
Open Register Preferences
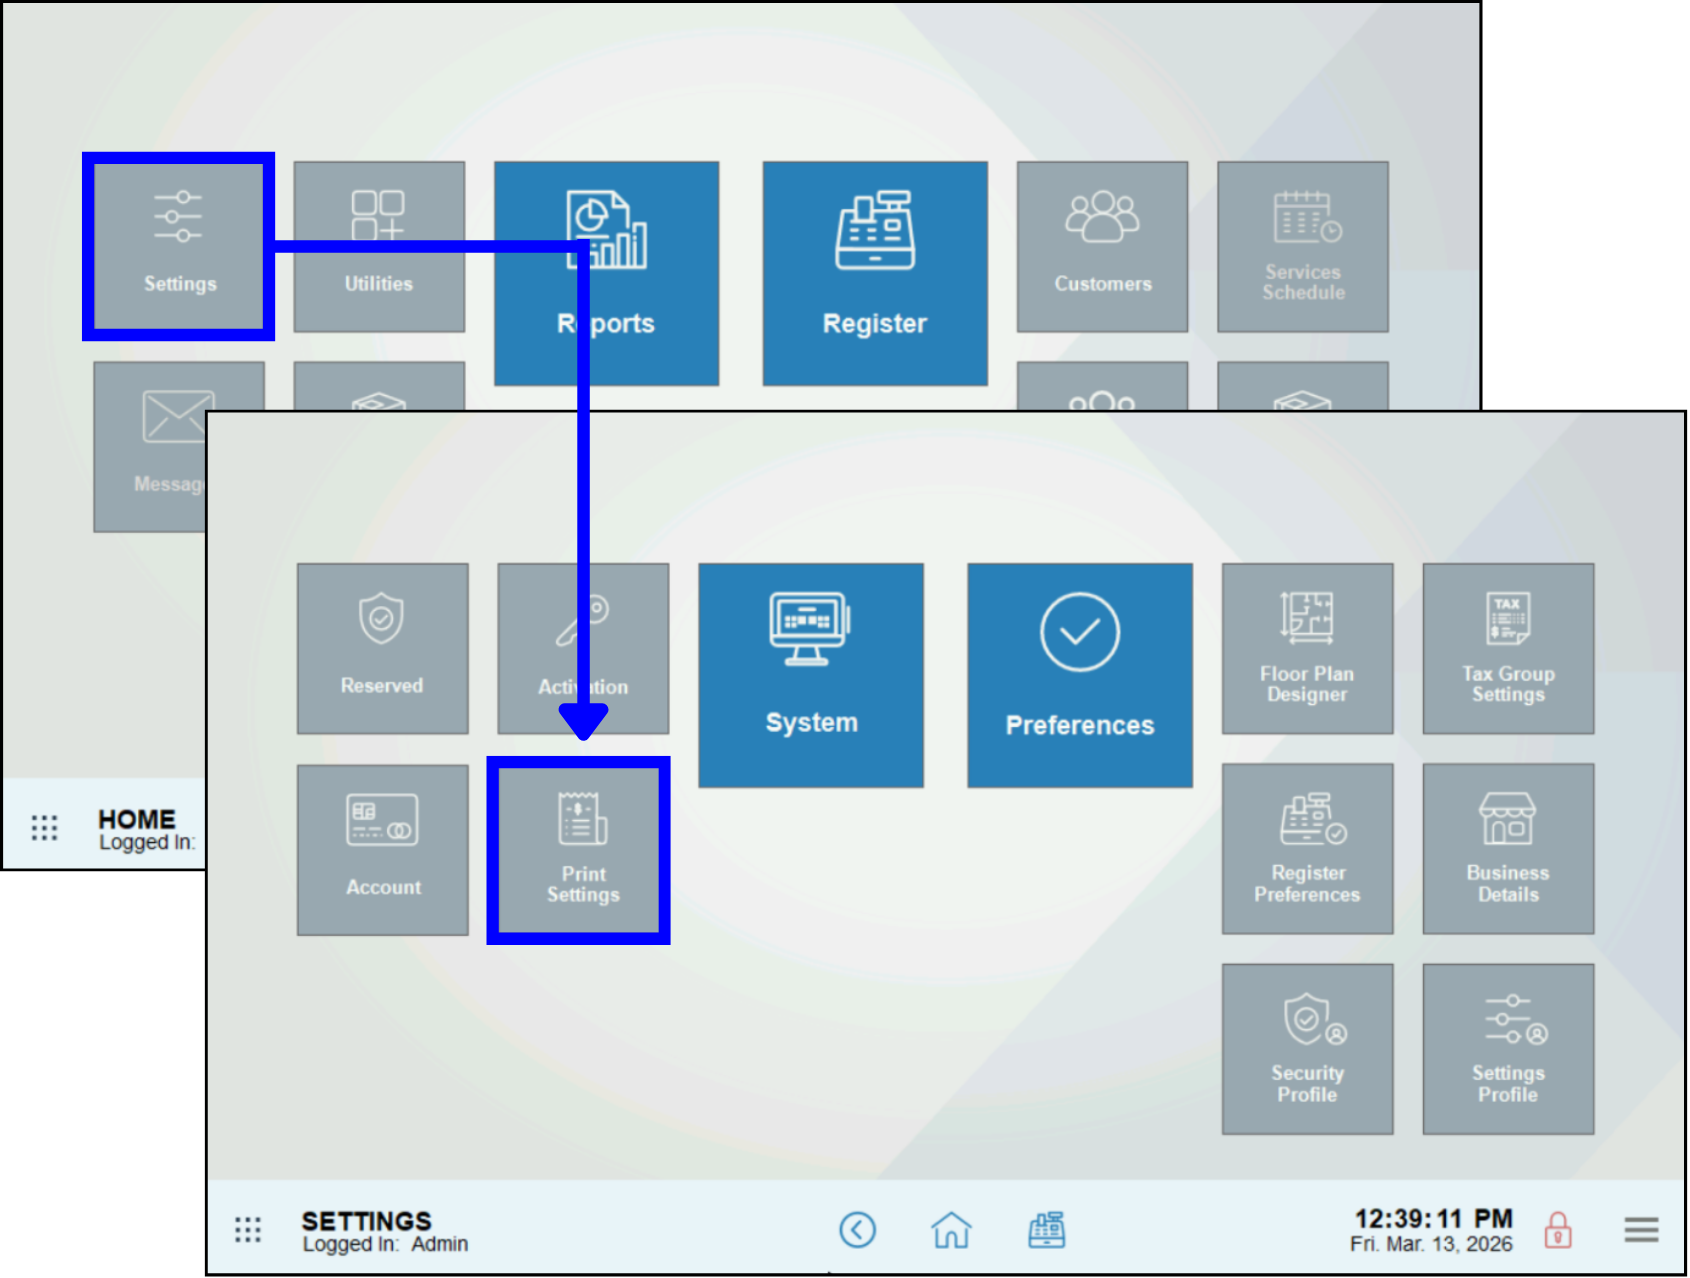(x=1307, y=848)
